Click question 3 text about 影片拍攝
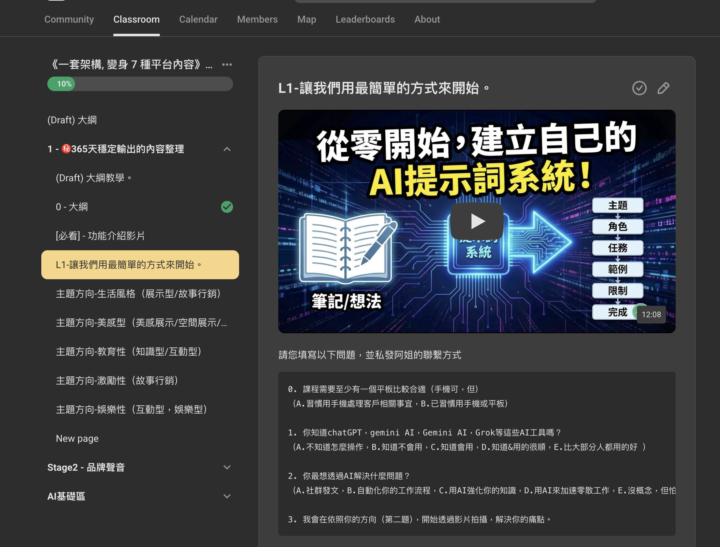720x547 pixels. 419,519
